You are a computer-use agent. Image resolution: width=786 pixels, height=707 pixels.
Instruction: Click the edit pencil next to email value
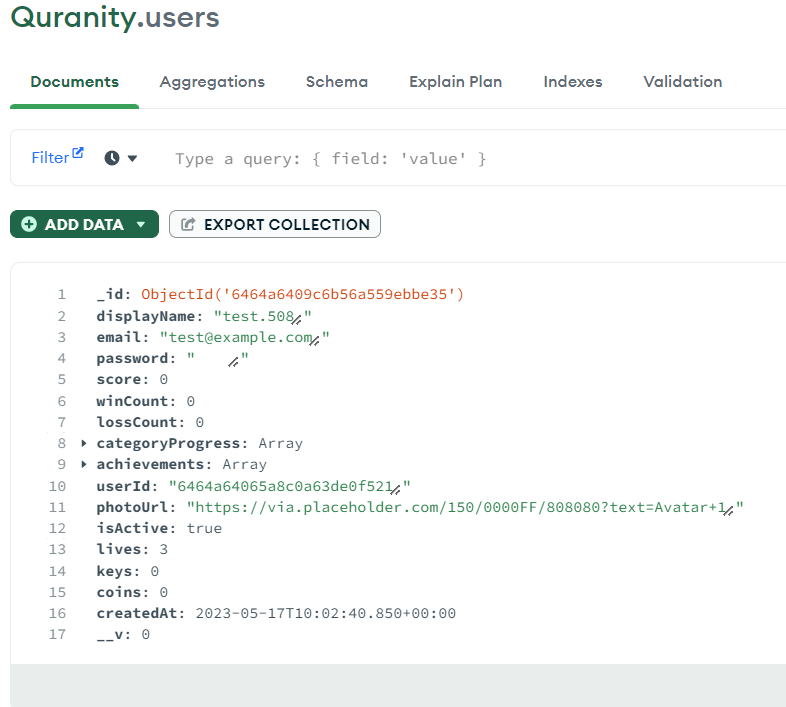tap(313, 339)
